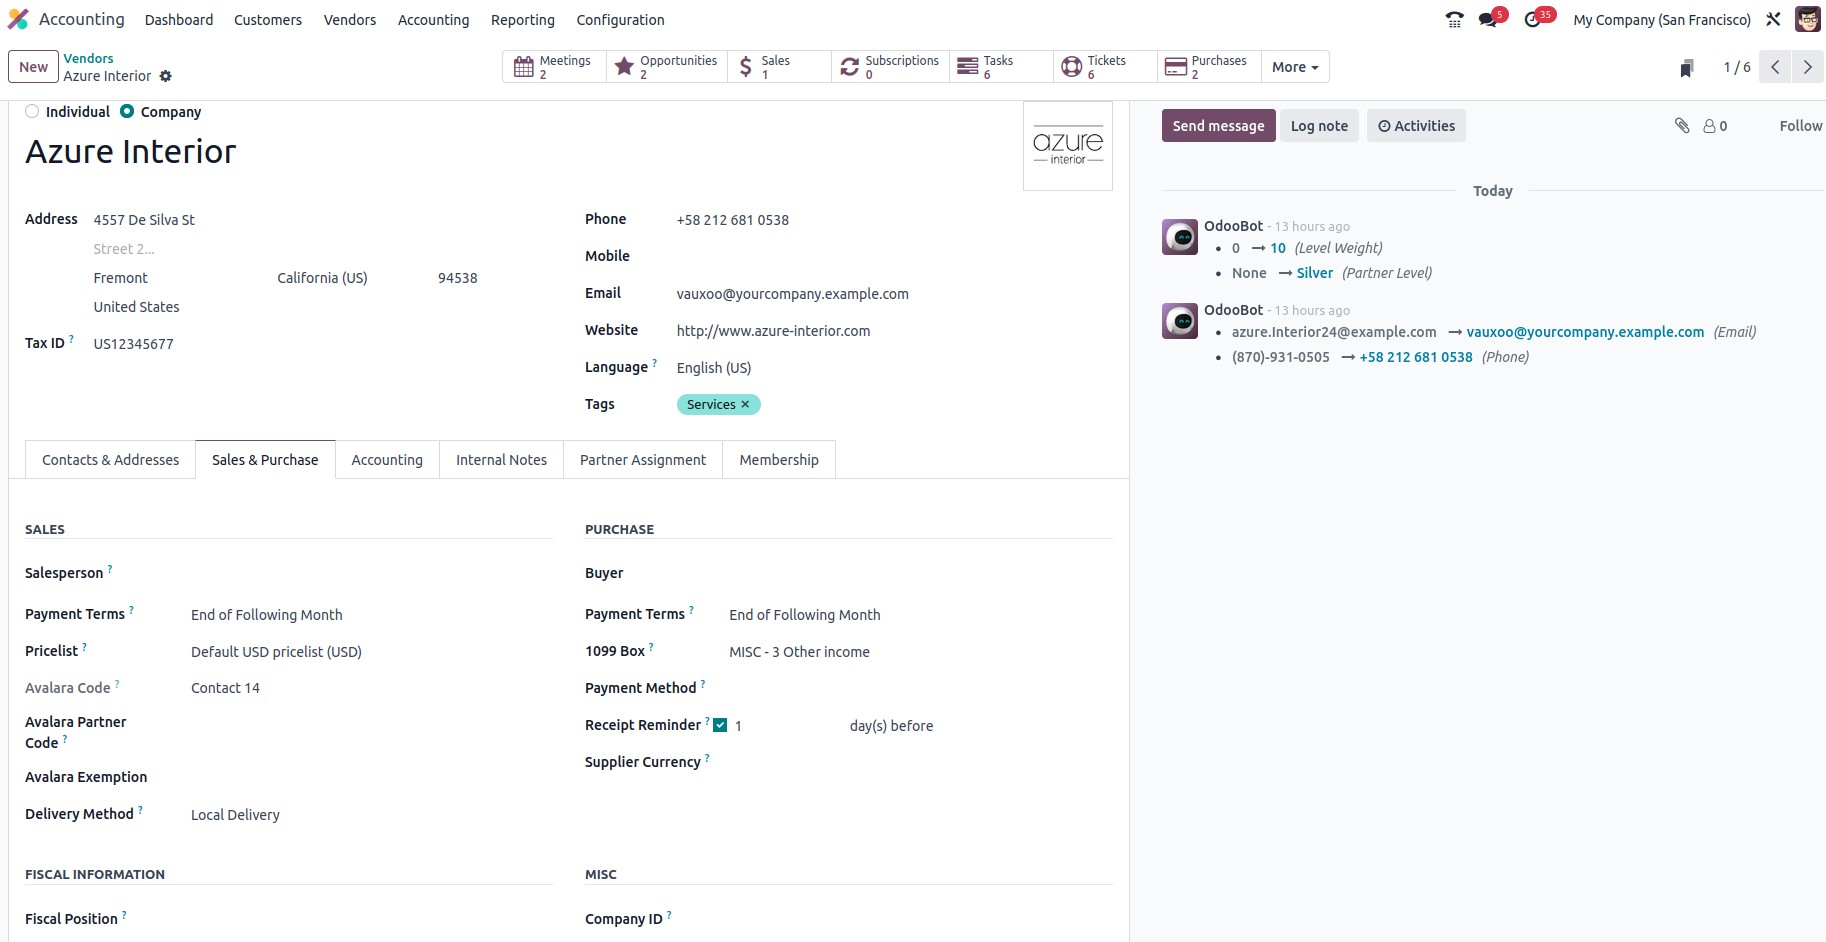Switch to the Accounting tab
This screenshot has height=942, width=1826.
point(387,460)
